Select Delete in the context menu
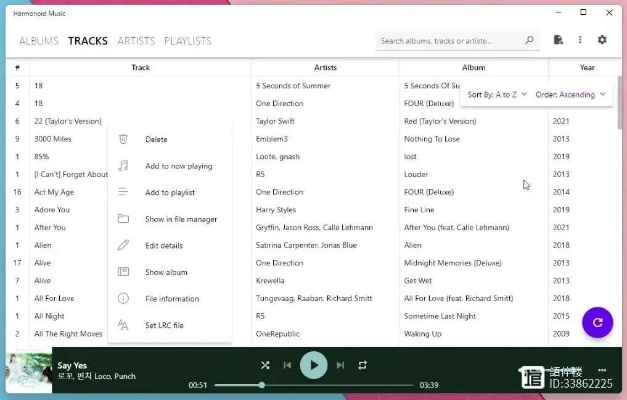This screenshot has height=400, width=627. [156, 139]
